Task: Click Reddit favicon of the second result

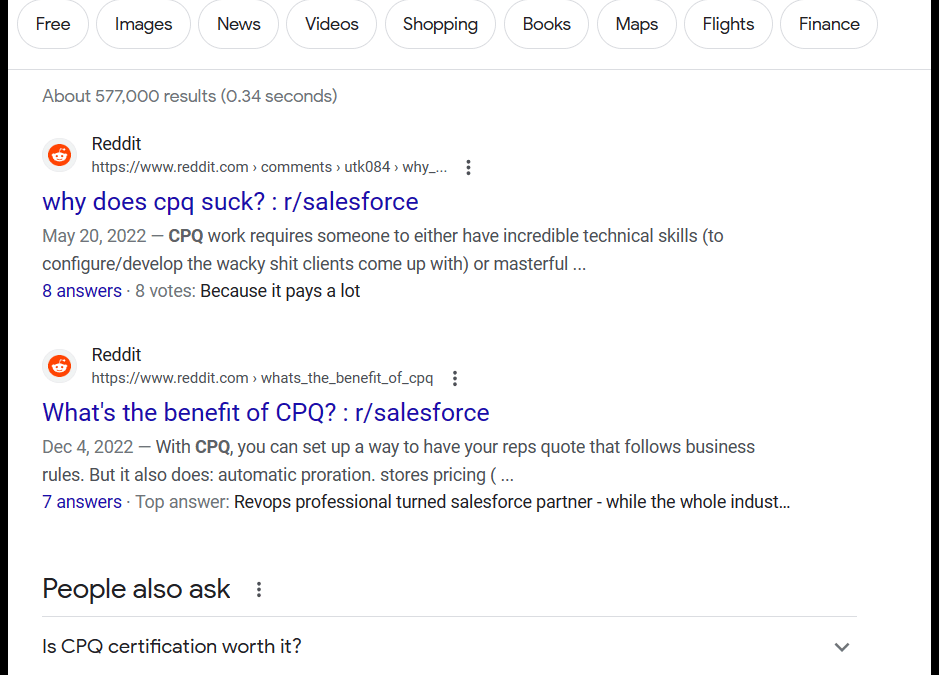Action: coord(60,366)
